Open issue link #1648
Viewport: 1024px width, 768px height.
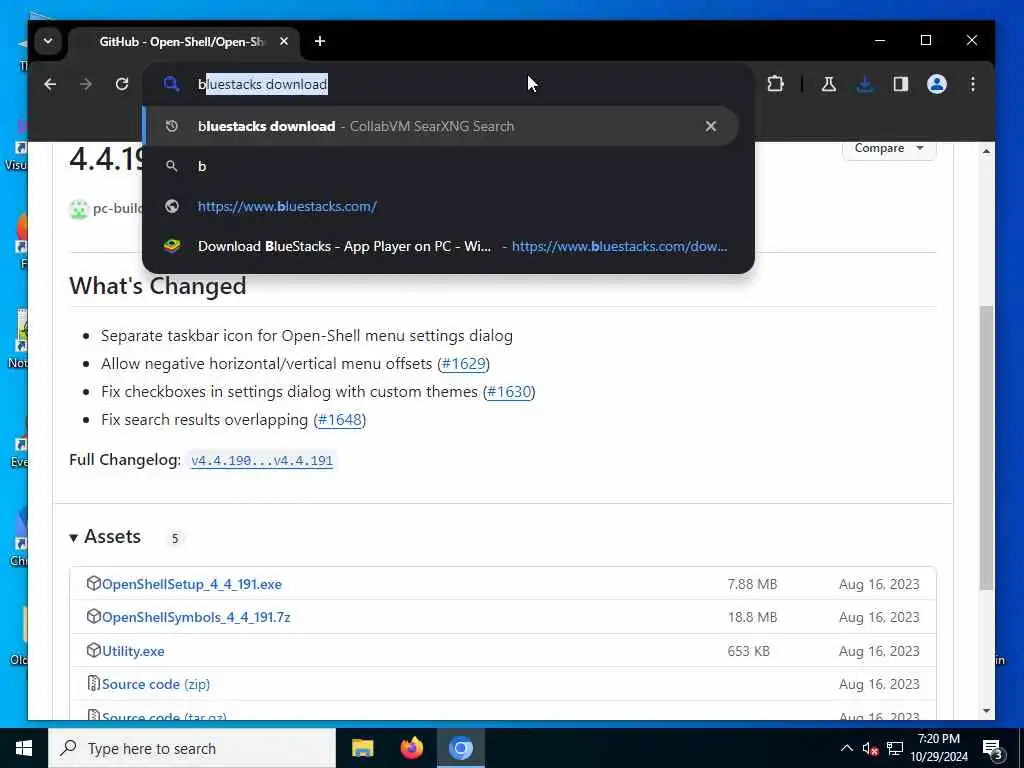coord(340,420)
